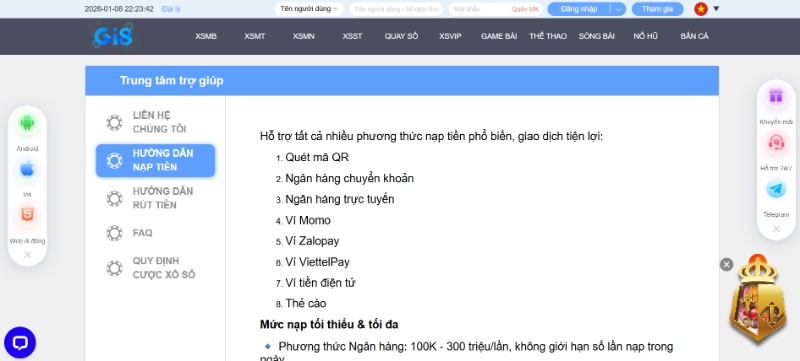This screenshot has height=361, width=800.
Task: Select the QUY ĐỊNH CƯỢC XỔ SỐ section
Action: click(156, 268)
